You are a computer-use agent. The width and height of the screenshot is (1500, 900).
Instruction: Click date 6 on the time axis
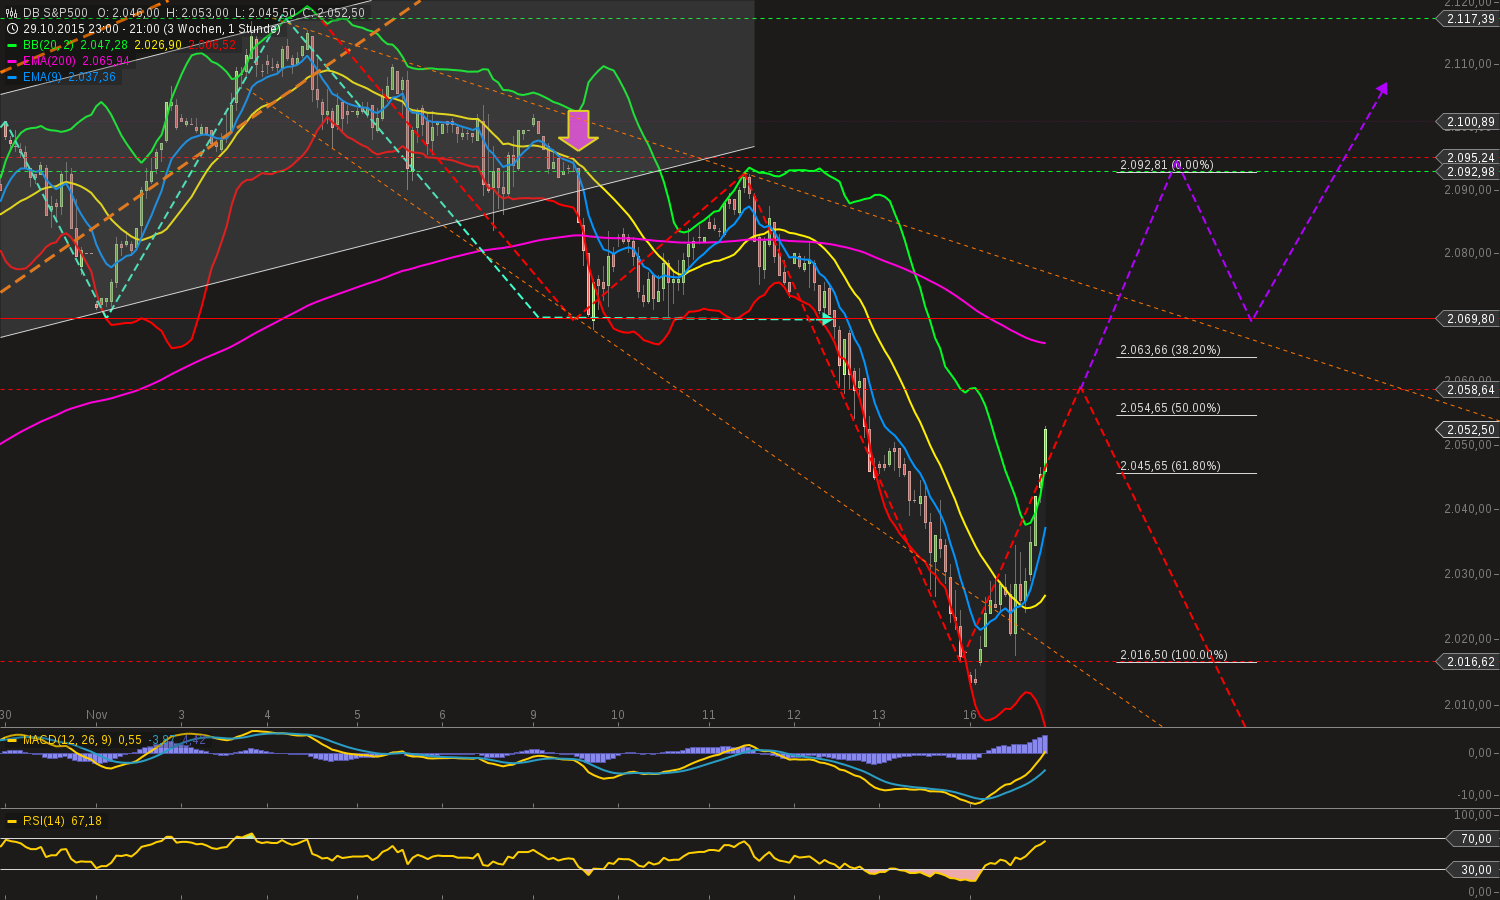(442, 715)
